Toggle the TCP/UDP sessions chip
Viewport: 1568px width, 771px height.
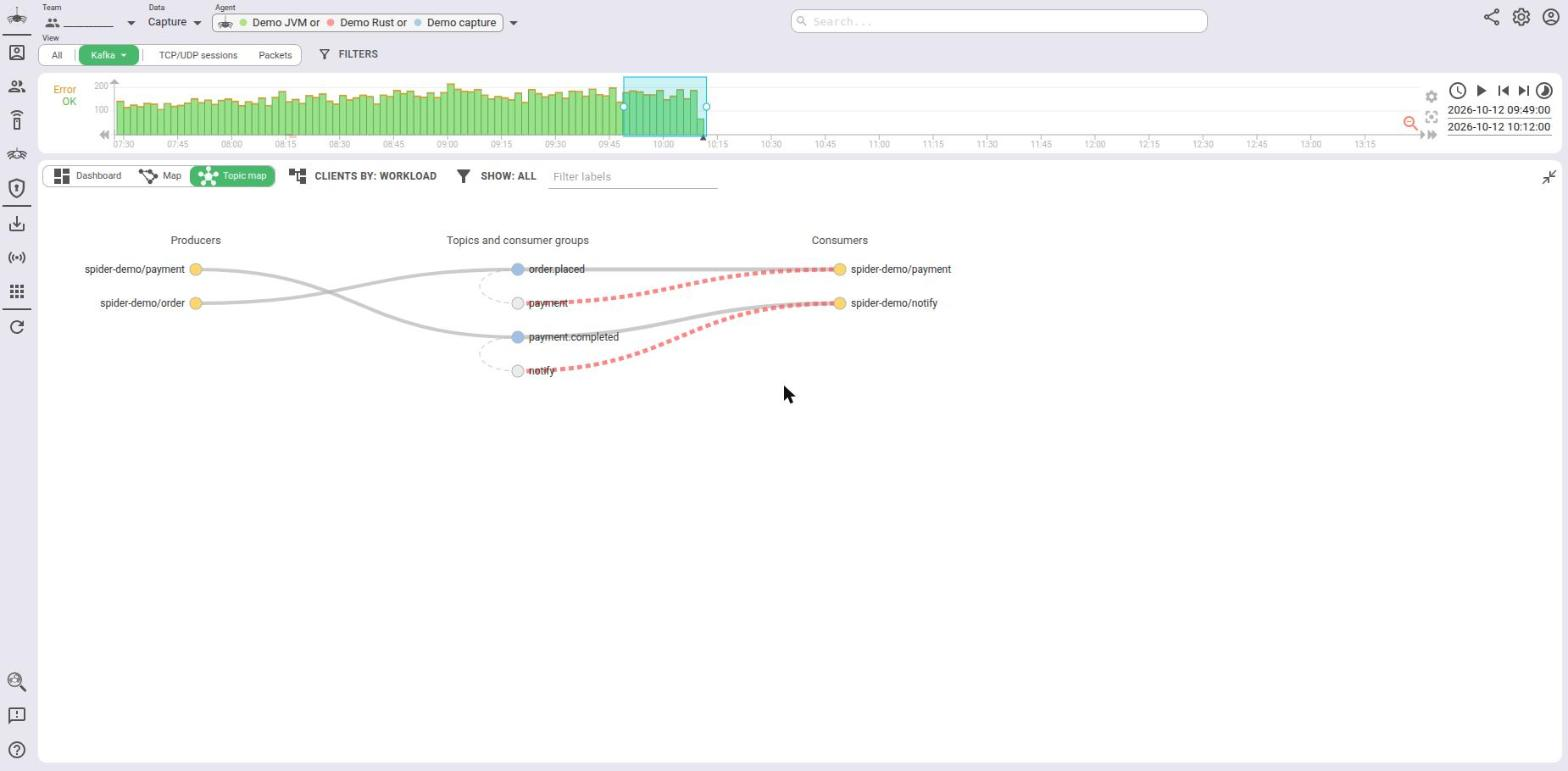click(x=198, y=55)
